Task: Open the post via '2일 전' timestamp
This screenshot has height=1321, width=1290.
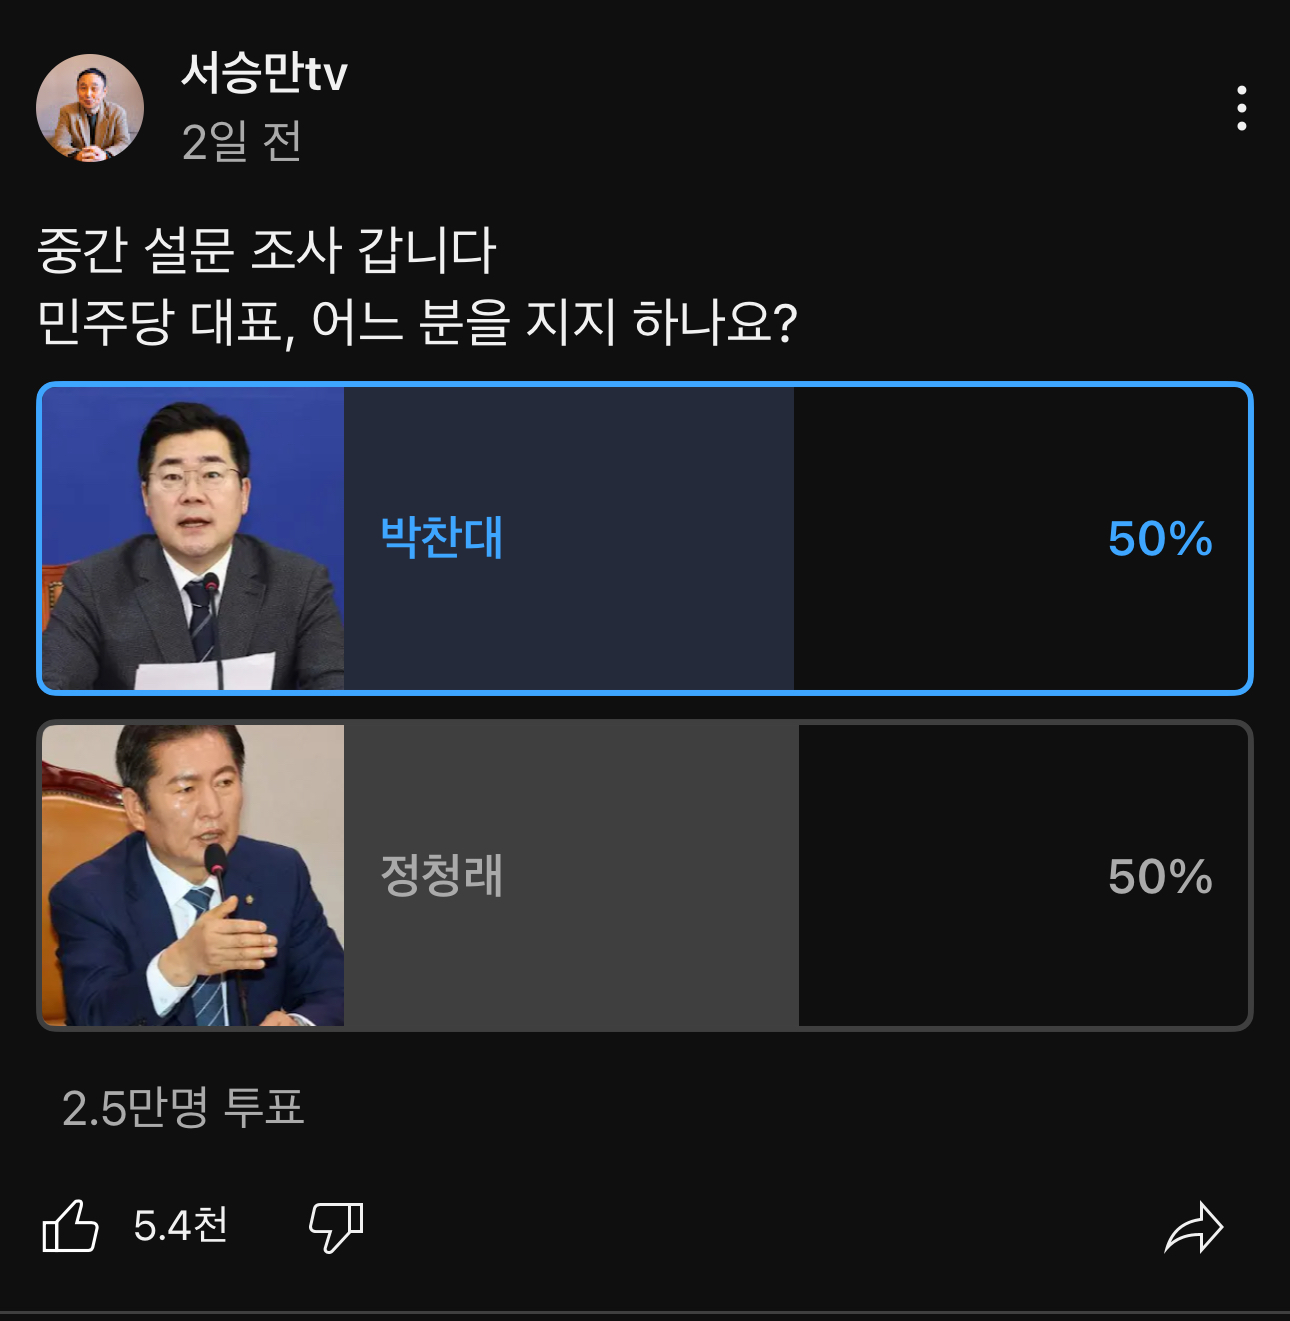Action: coord(242,142)
